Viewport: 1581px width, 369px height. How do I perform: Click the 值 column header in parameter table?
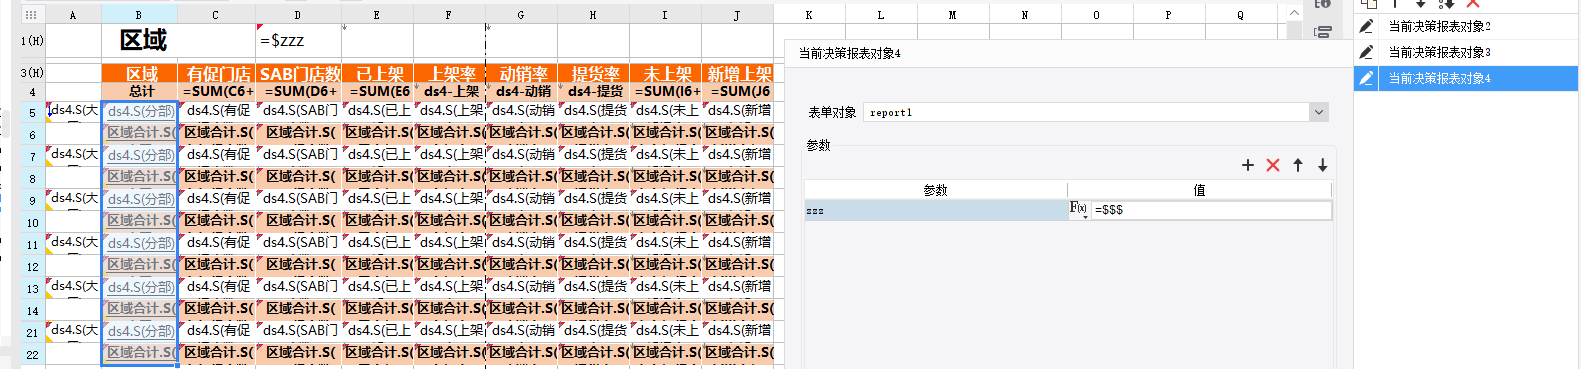tap(1199, 190)
